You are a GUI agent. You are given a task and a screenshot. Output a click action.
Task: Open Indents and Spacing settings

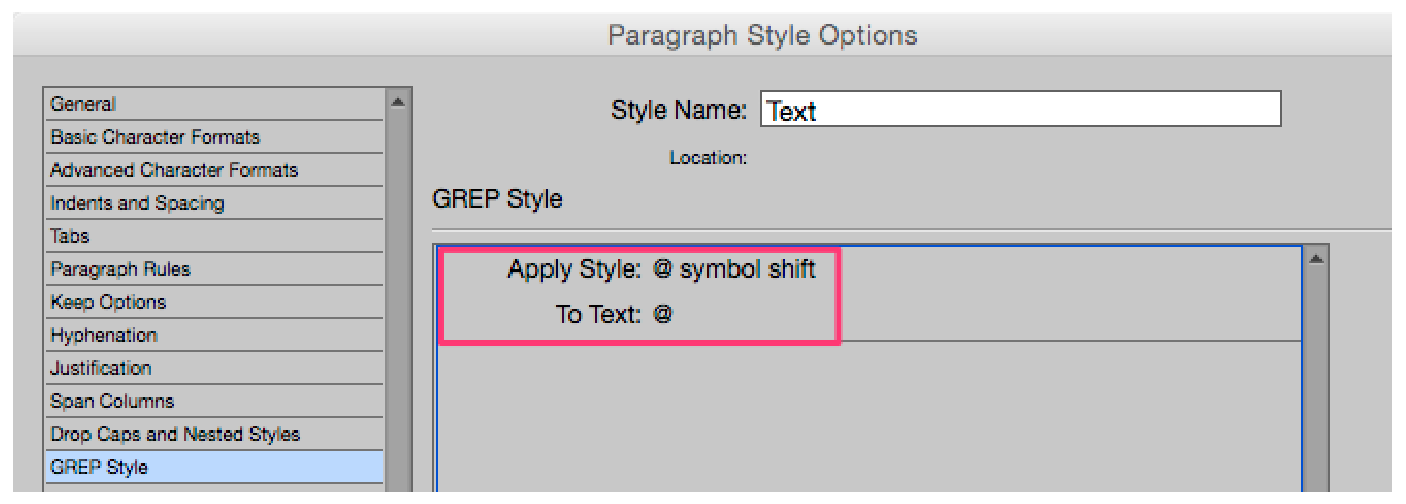click(137, 203)
